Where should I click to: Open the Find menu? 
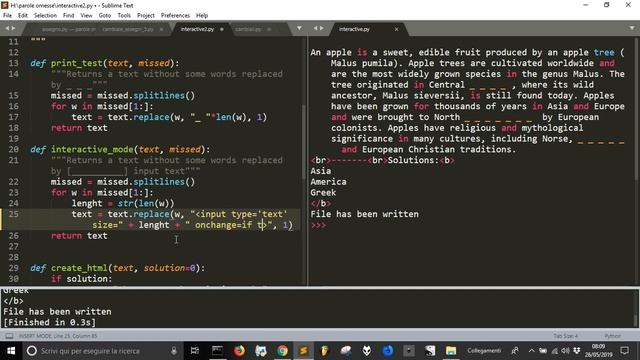[68, 16]
